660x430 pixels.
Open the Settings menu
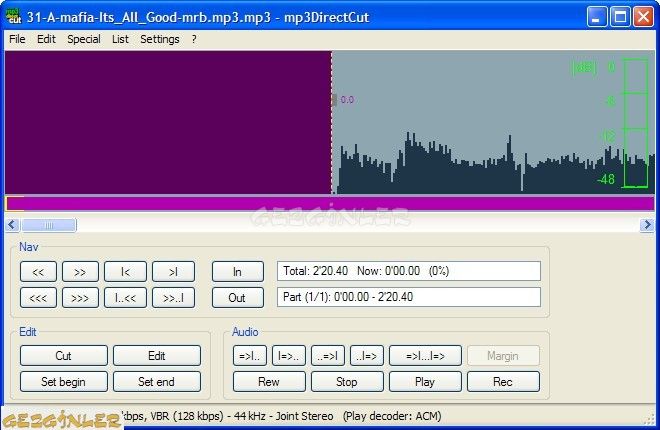[160, 40]
